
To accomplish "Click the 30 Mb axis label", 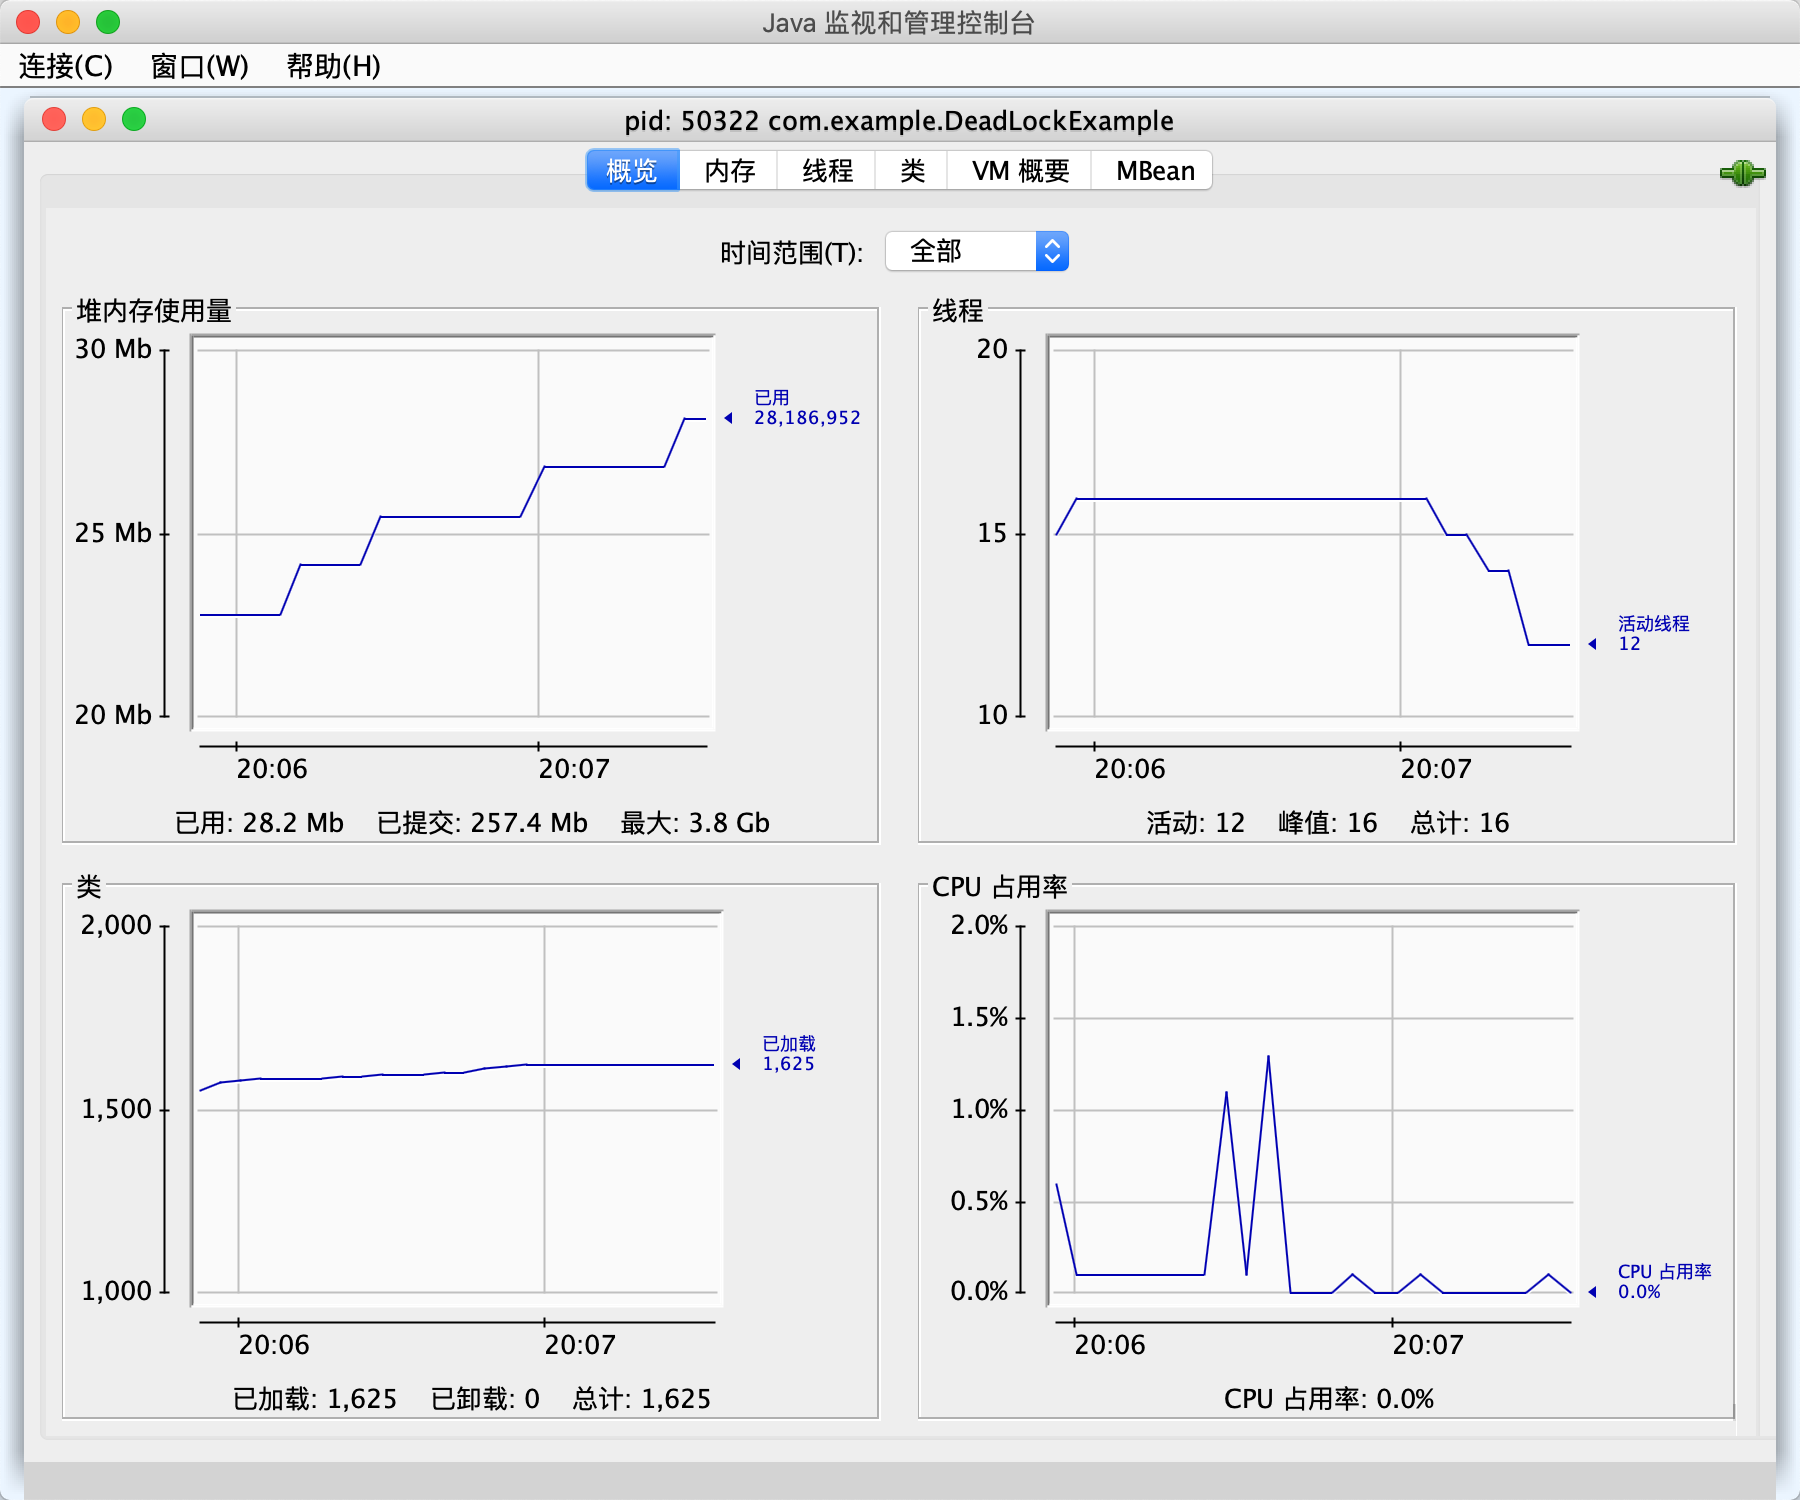I will click(113, 349).
